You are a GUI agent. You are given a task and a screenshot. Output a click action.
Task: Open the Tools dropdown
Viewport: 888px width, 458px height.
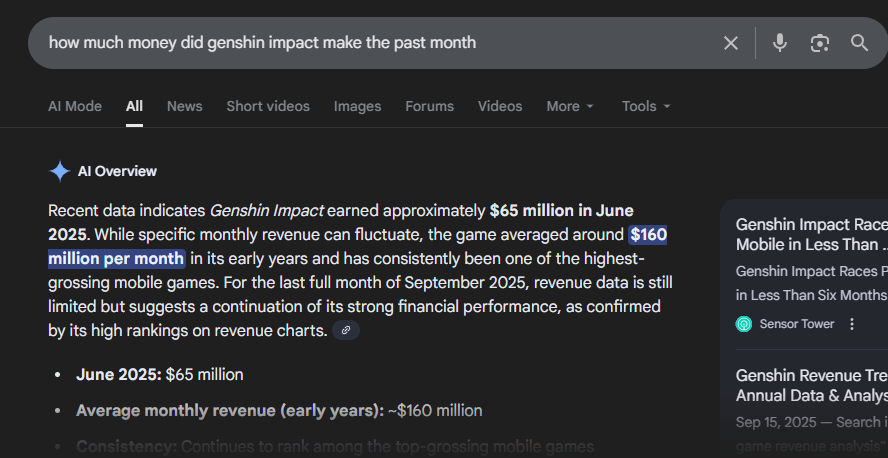click(646, 106)
